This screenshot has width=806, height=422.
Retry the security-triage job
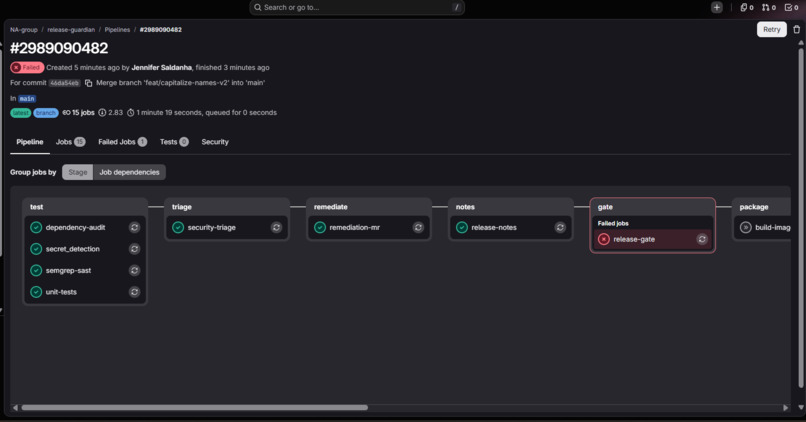[x=276, y=227]
